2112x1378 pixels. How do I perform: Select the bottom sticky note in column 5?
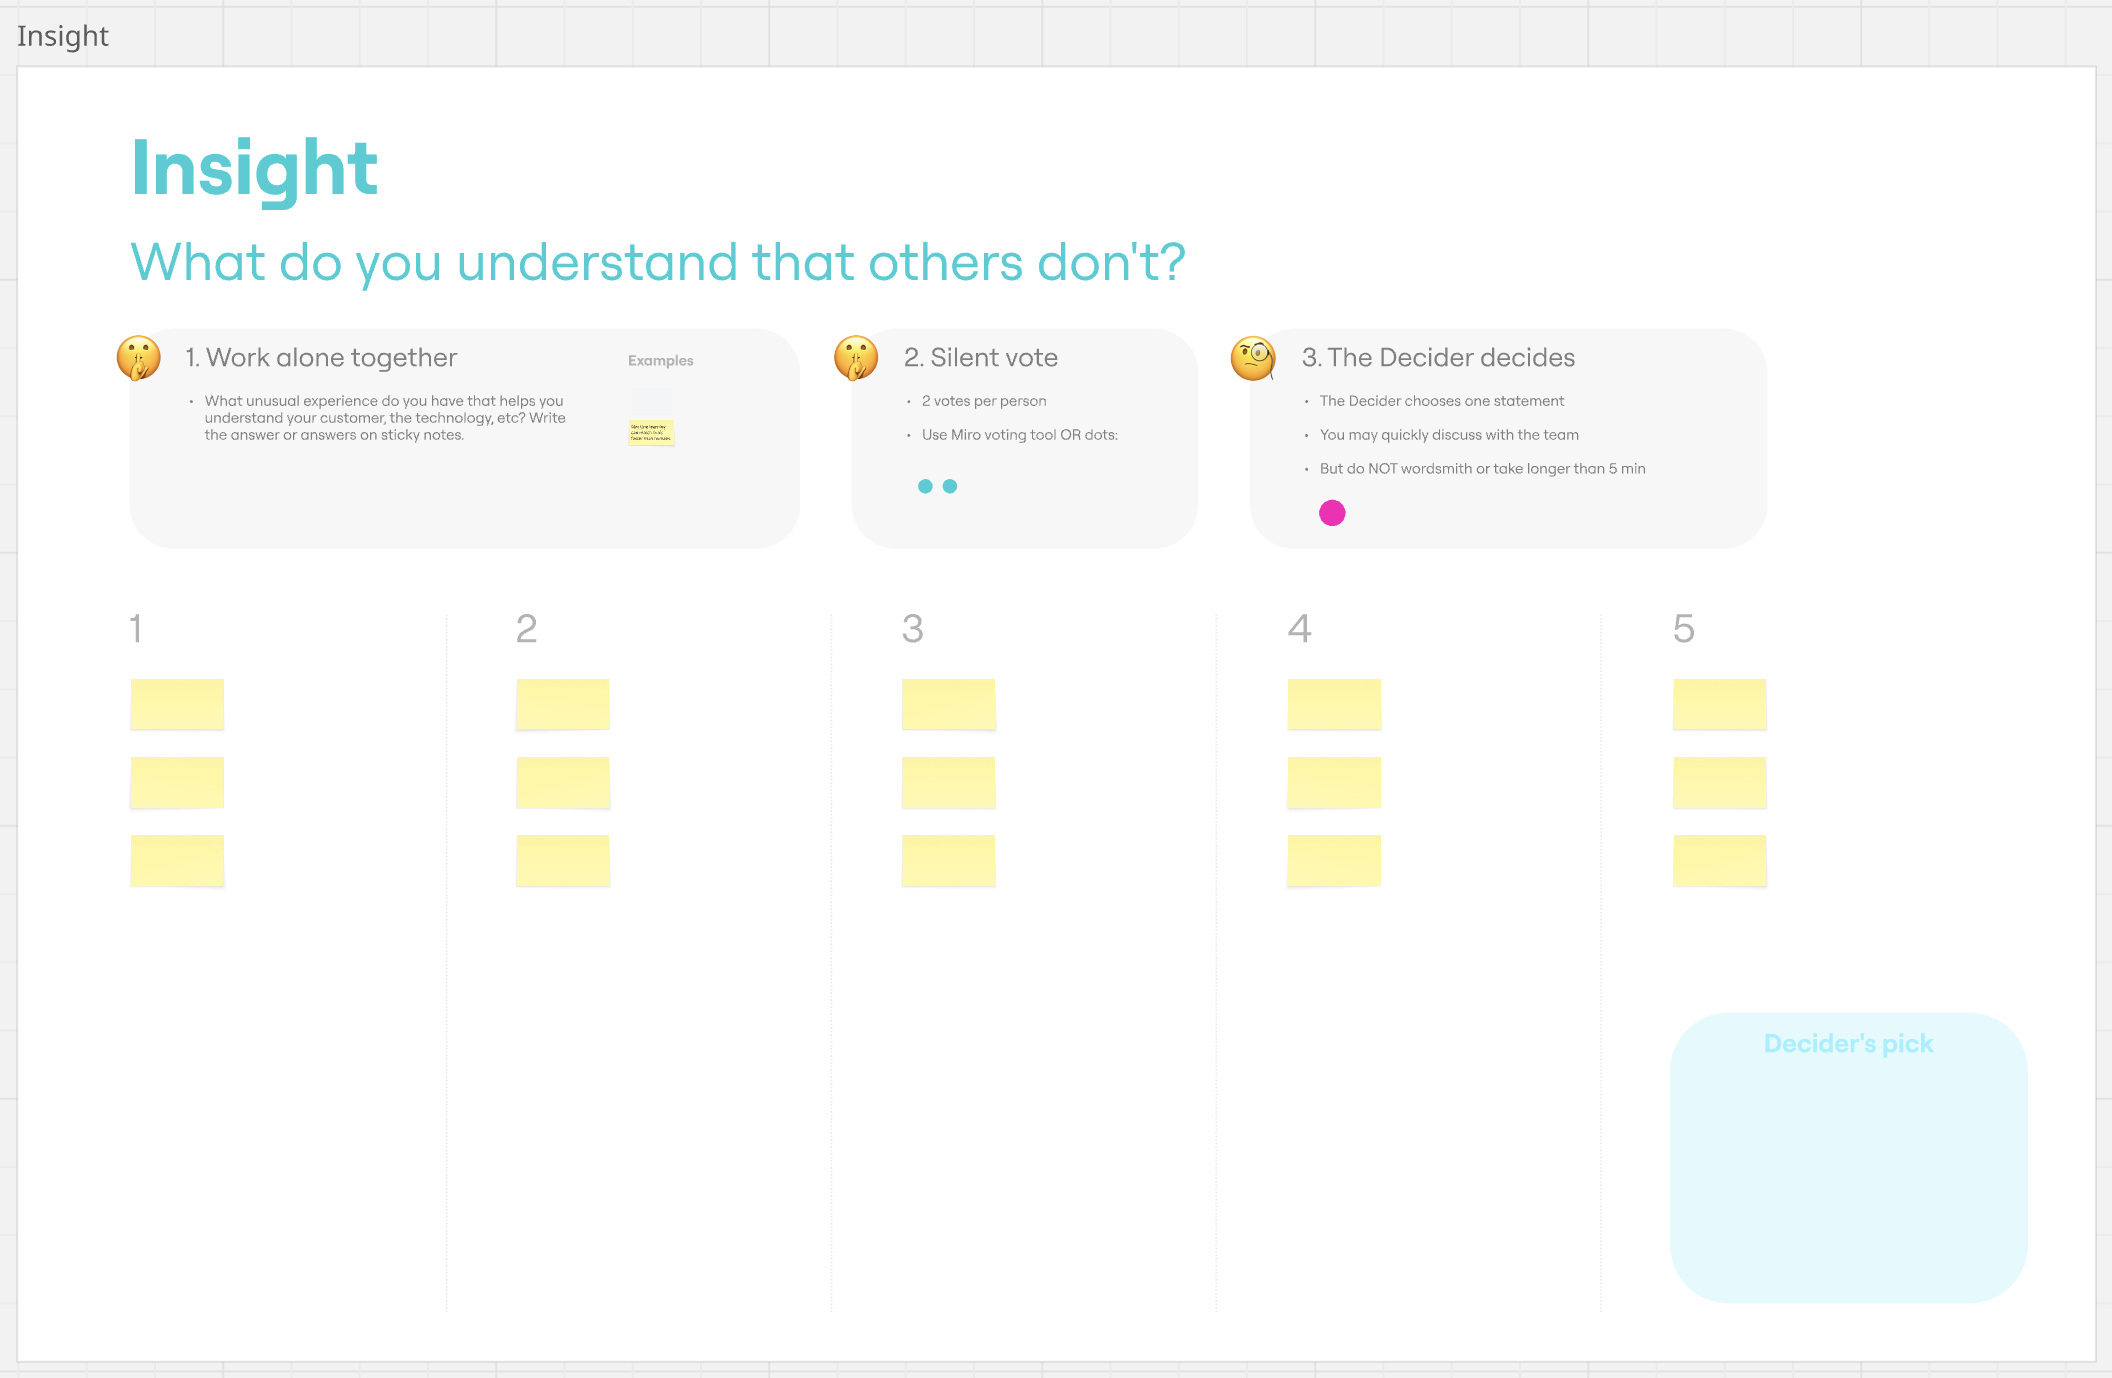point(1720,860)
